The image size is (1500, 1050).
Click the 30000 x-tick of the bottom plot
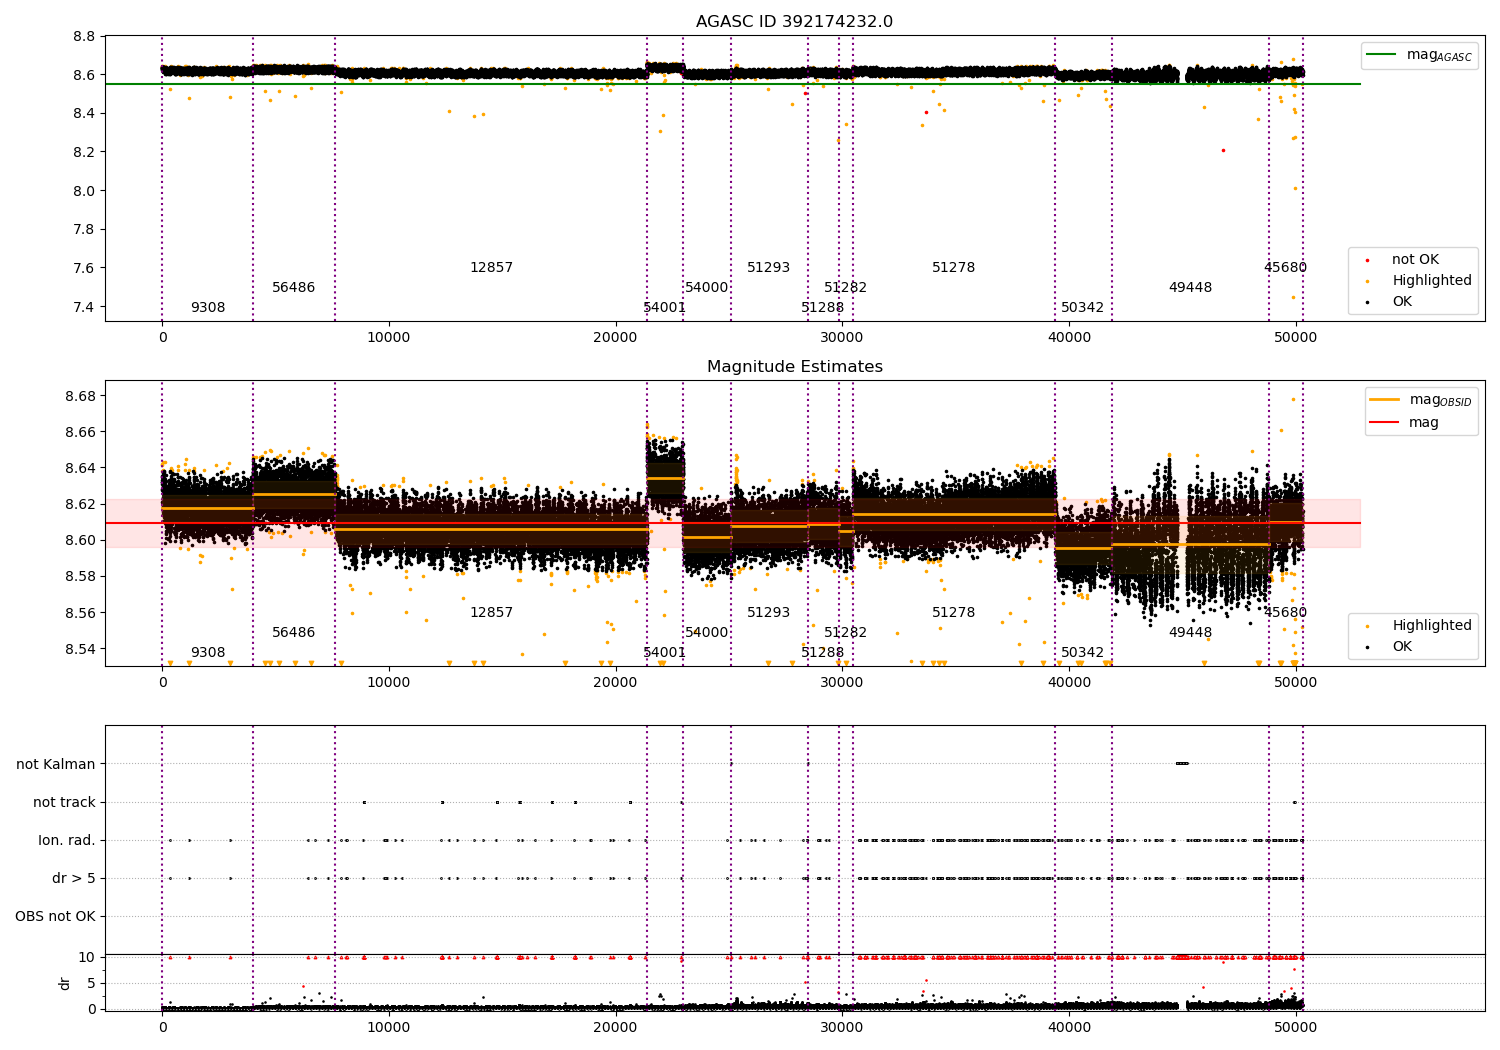pyautogui.click(x=842, y=1028)
